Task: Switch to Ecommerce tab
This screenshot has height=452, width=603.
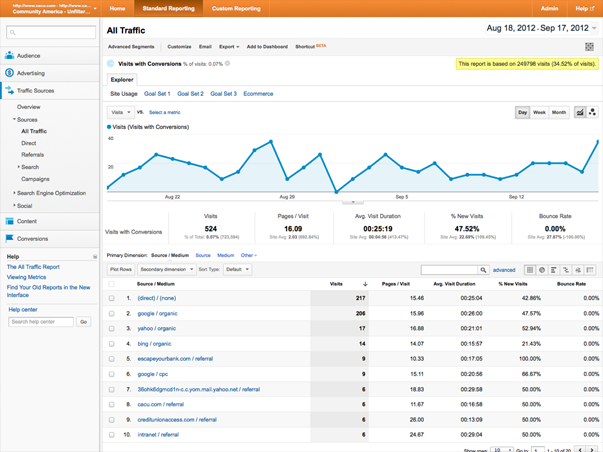Action: coord(258,93)
